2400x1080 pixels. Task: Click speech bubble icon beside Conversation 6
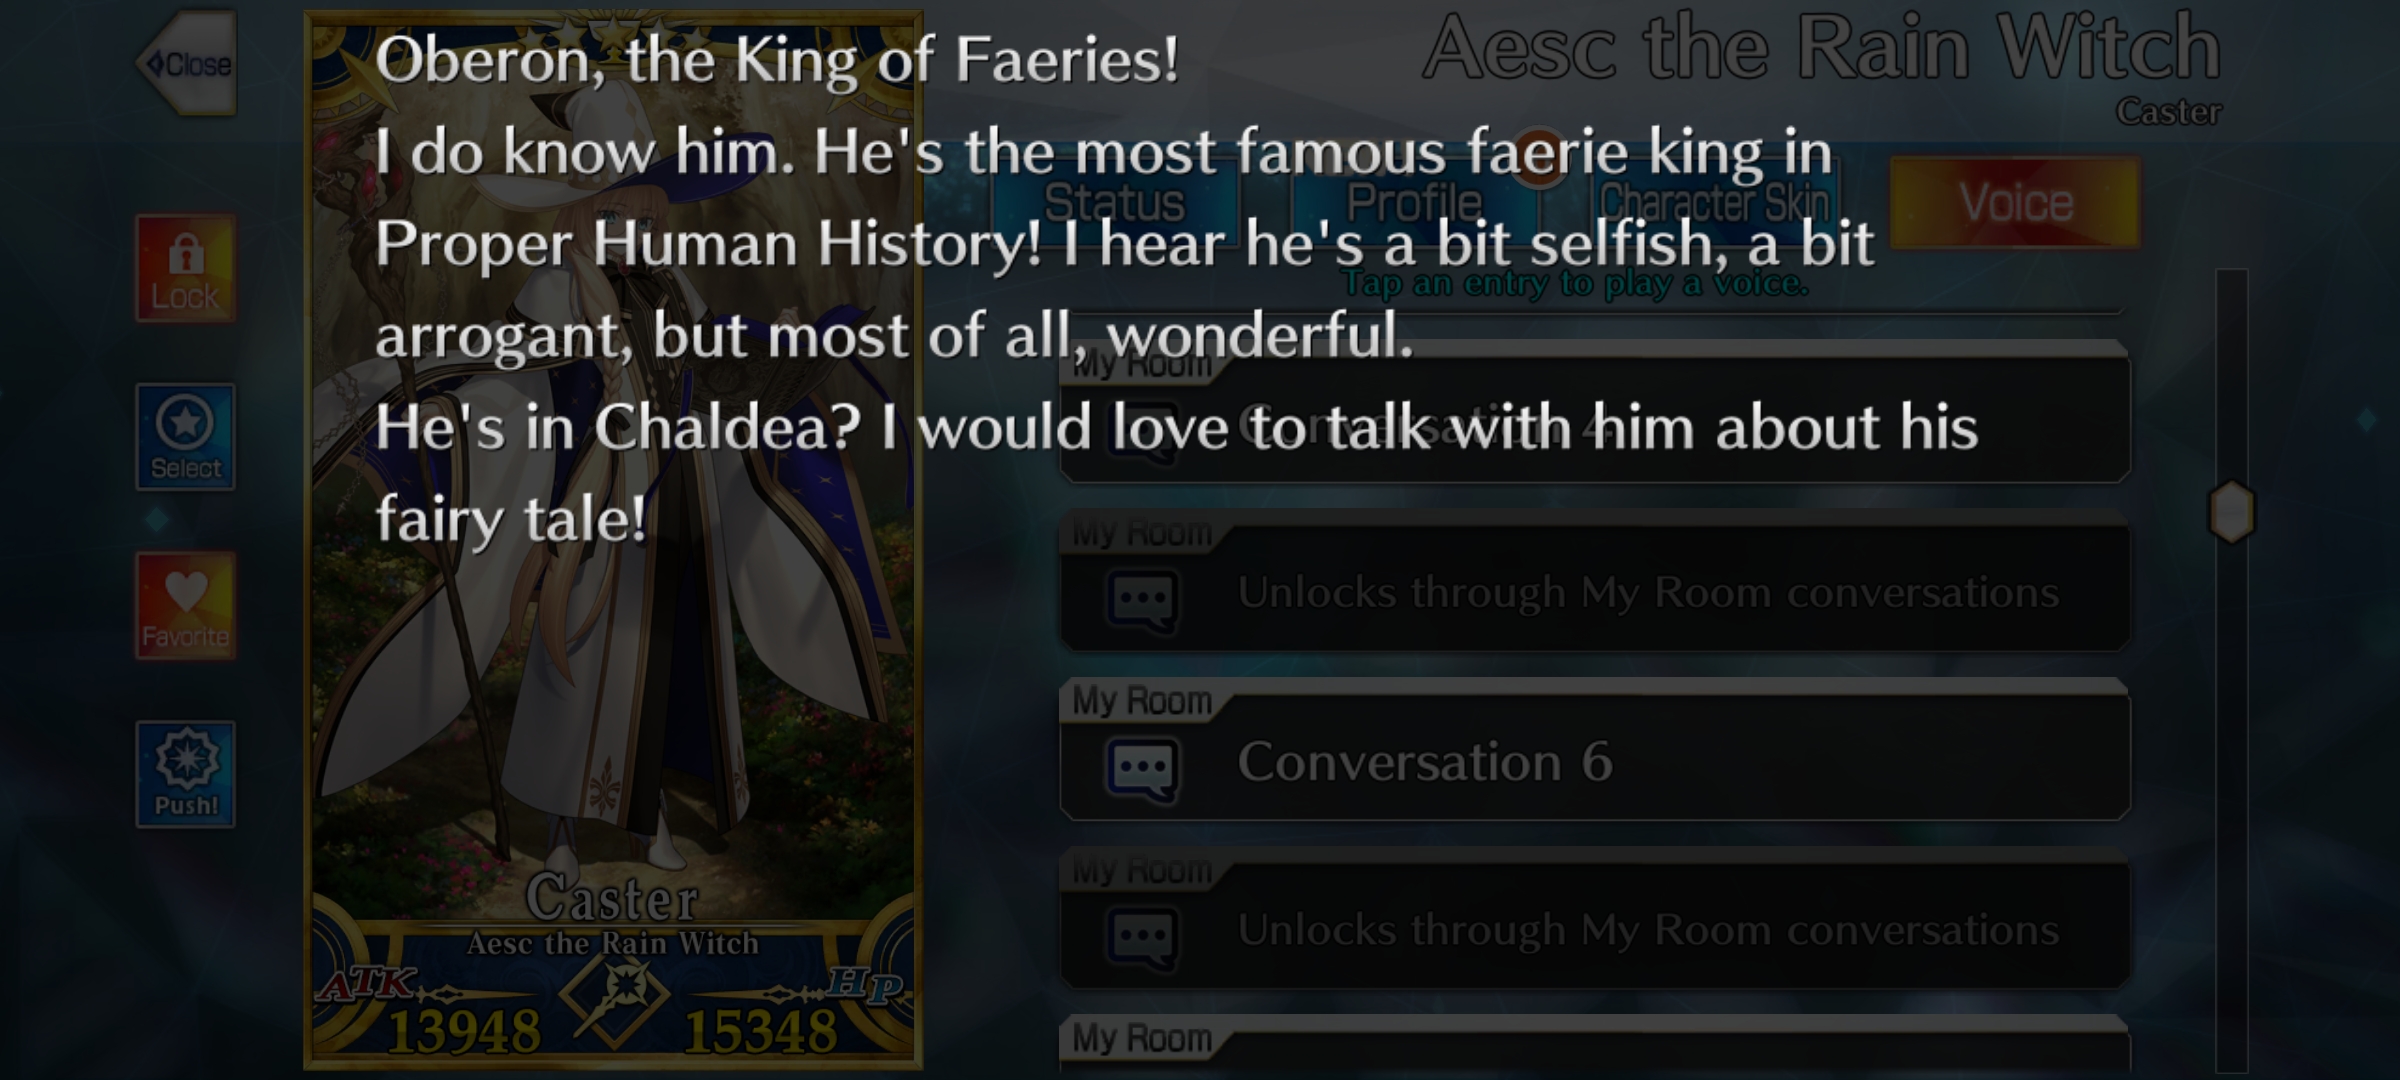[x=1142, y=768]
